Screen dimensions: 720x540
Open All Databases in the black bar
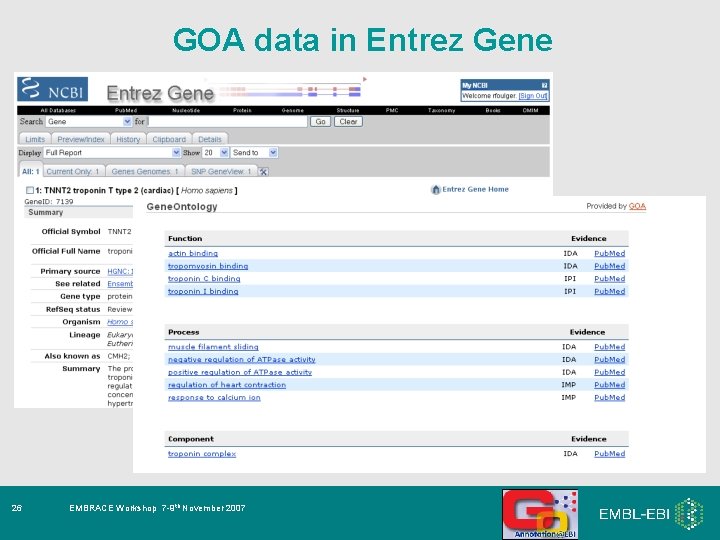pos(58,110)
